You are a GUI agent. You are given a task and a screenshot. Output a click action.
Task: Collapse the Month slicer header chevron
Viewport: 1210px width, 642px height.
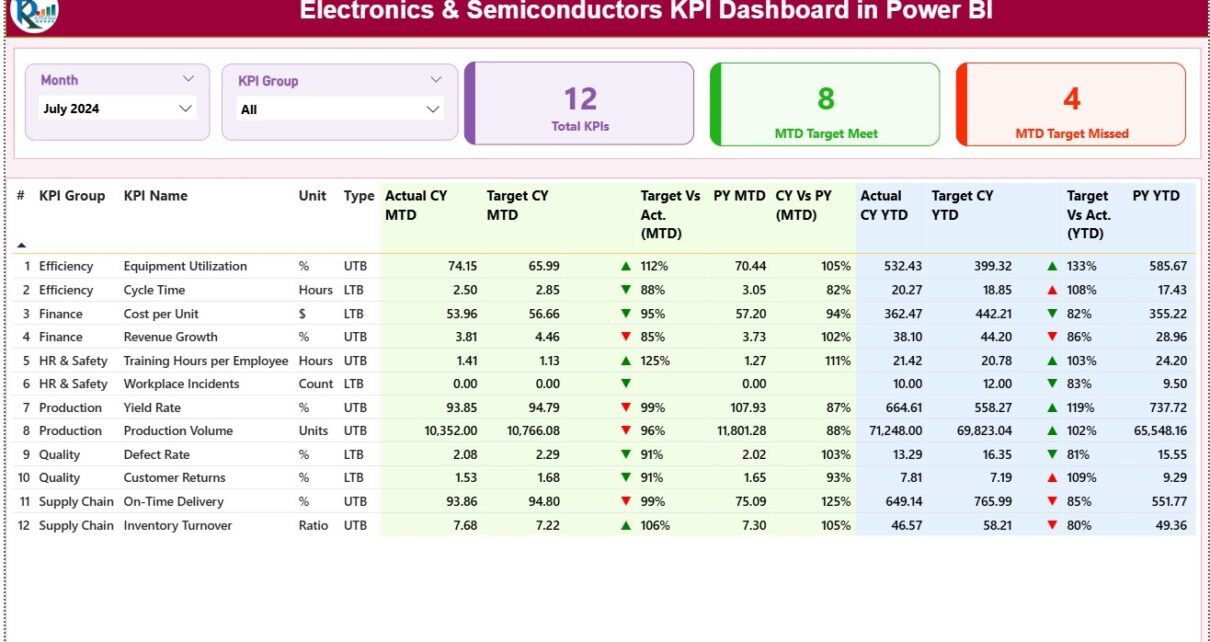[x=188, y=79]
